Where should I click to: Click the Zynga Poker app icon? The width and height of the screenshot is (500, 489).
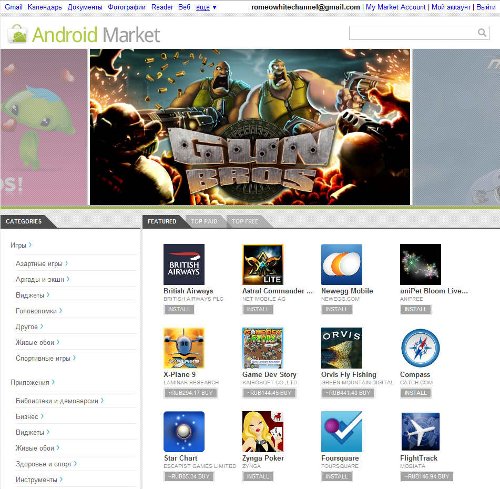(263, 431)
